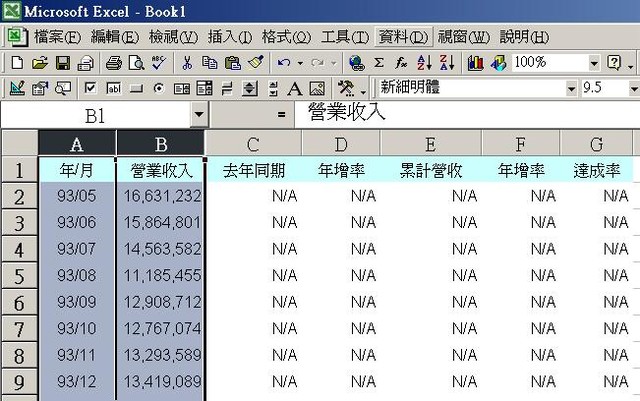This screenshot has width=640, height=401.
Task: Toggle Design Mode with the ruler-pencil icon
Action: (17, 88)
